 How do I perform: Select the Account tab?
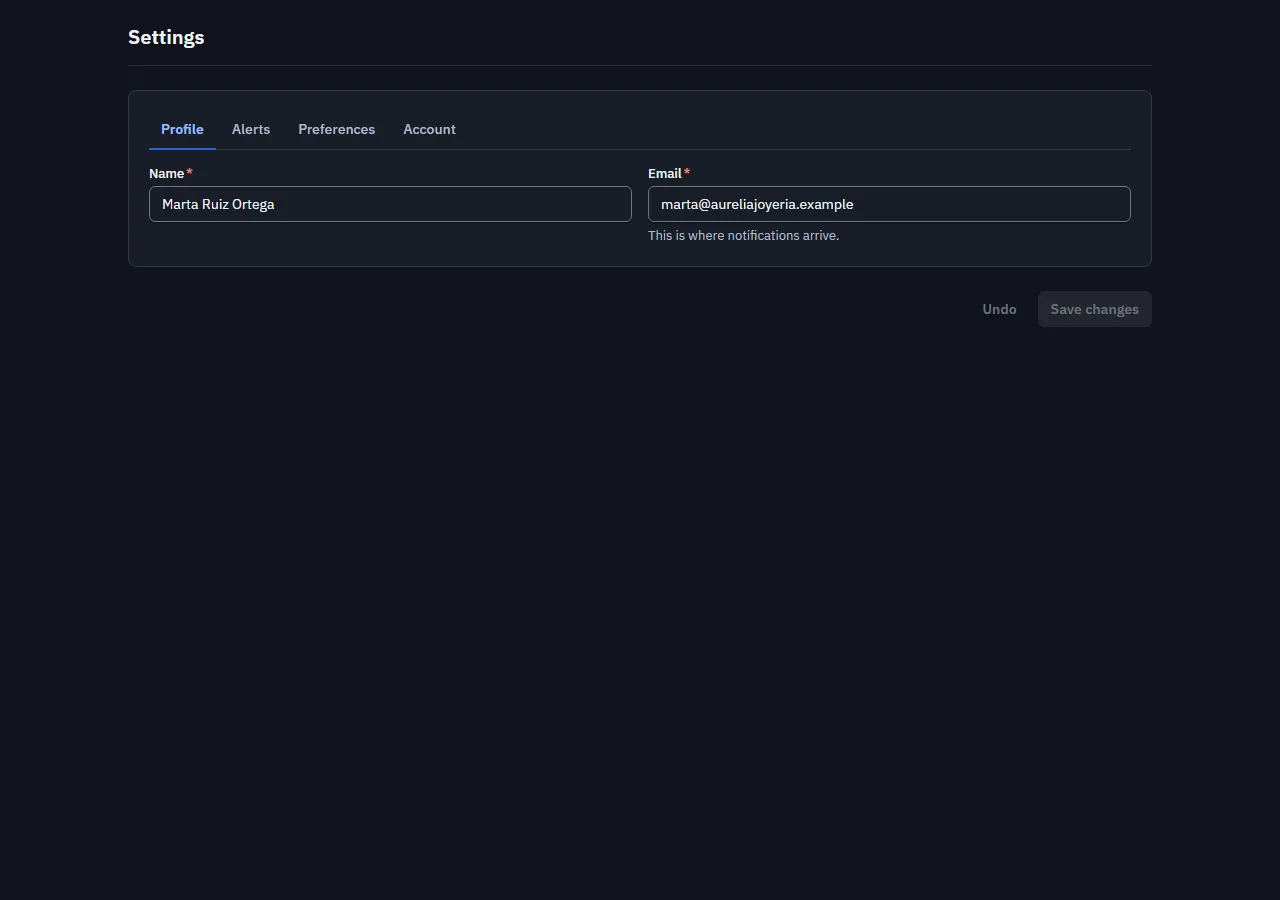click(x=429, y=129)
